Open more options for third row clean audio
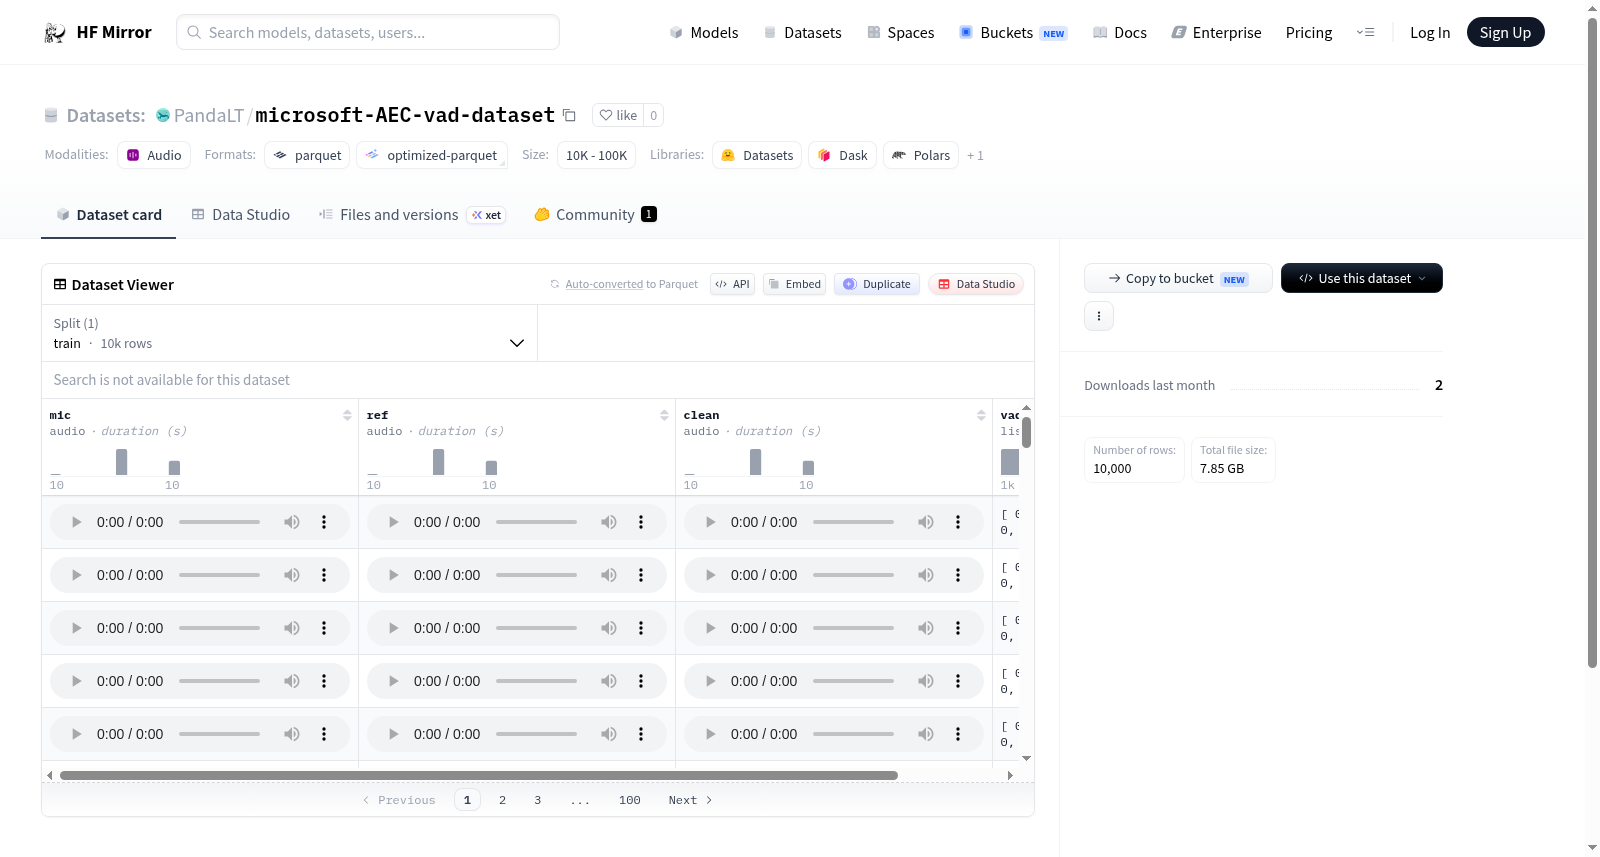The image size is (1600, 857). click(x=958, y=628)
